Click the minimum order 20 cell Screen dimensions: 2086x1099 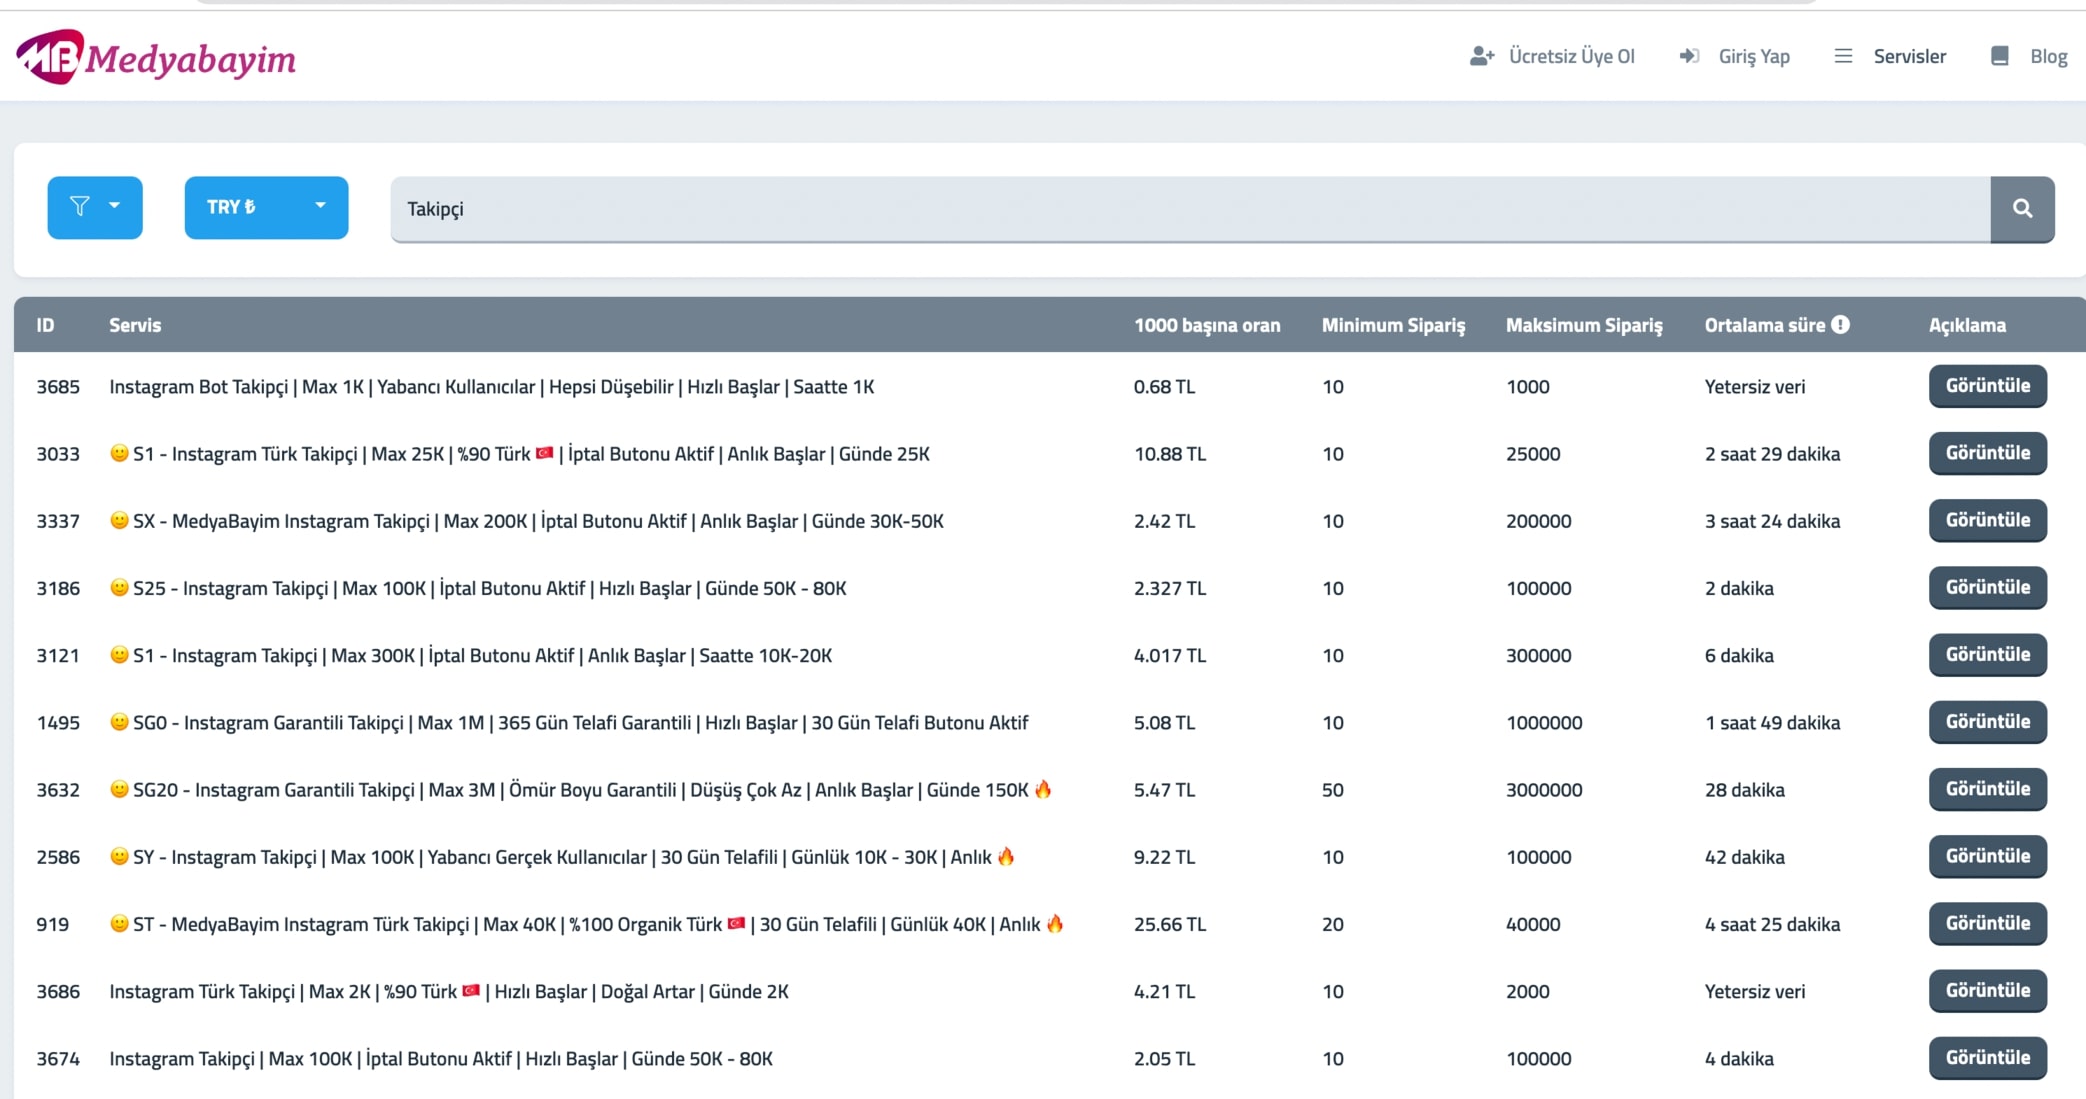point(1332,924)
